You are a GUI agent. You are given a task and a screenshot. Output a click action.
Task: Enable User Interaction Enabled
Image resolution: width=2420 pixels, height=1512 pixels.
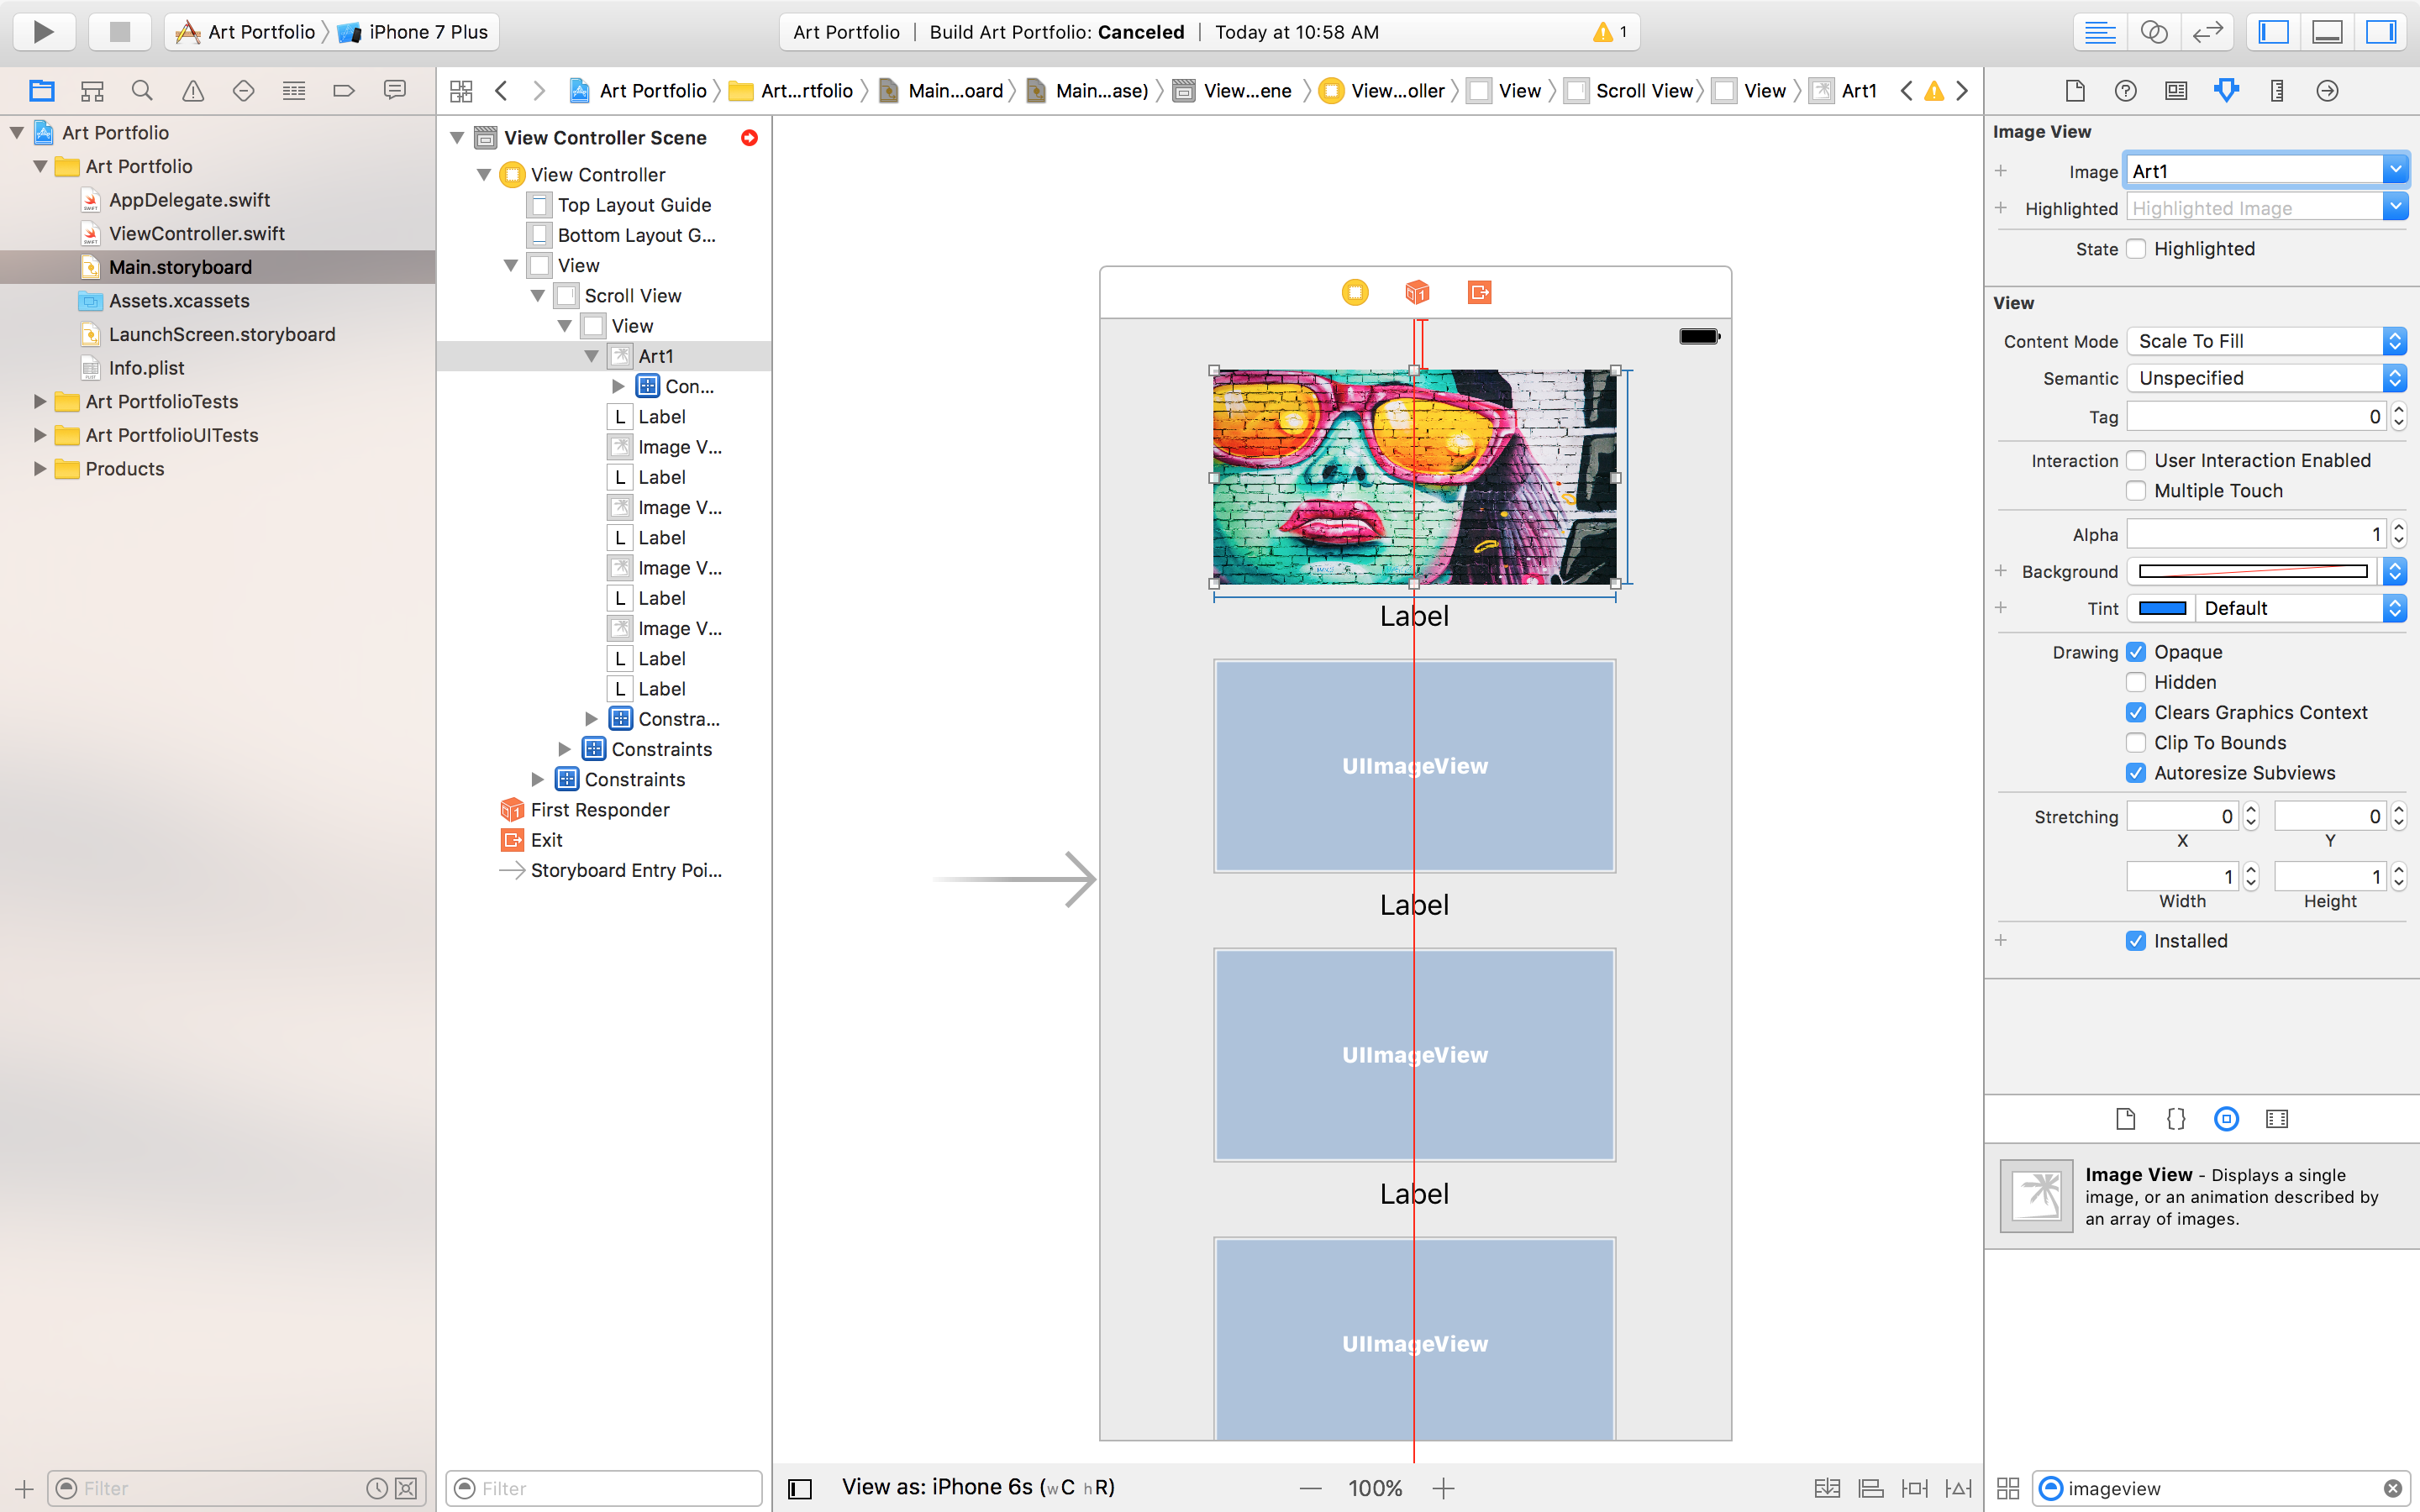coord(2137,460)
